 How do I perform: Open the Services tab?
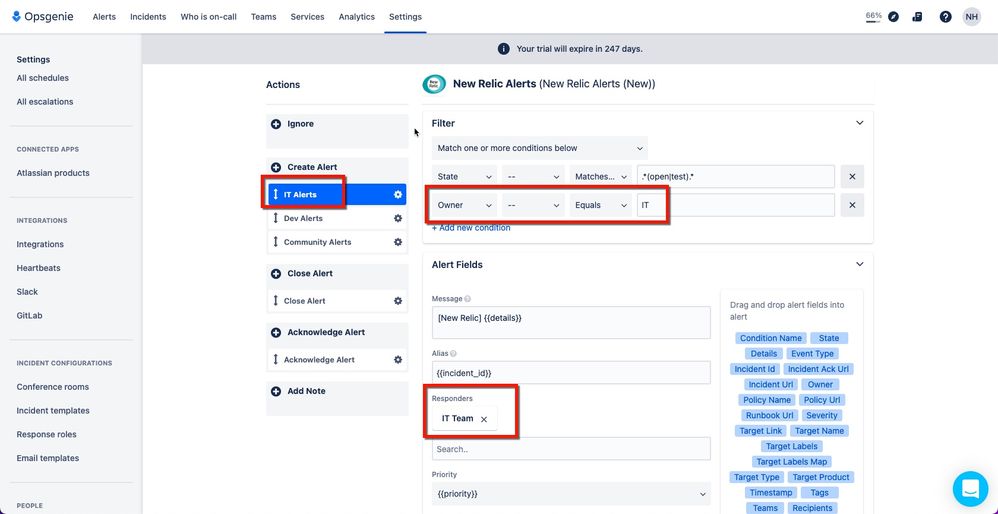point(307,17)
